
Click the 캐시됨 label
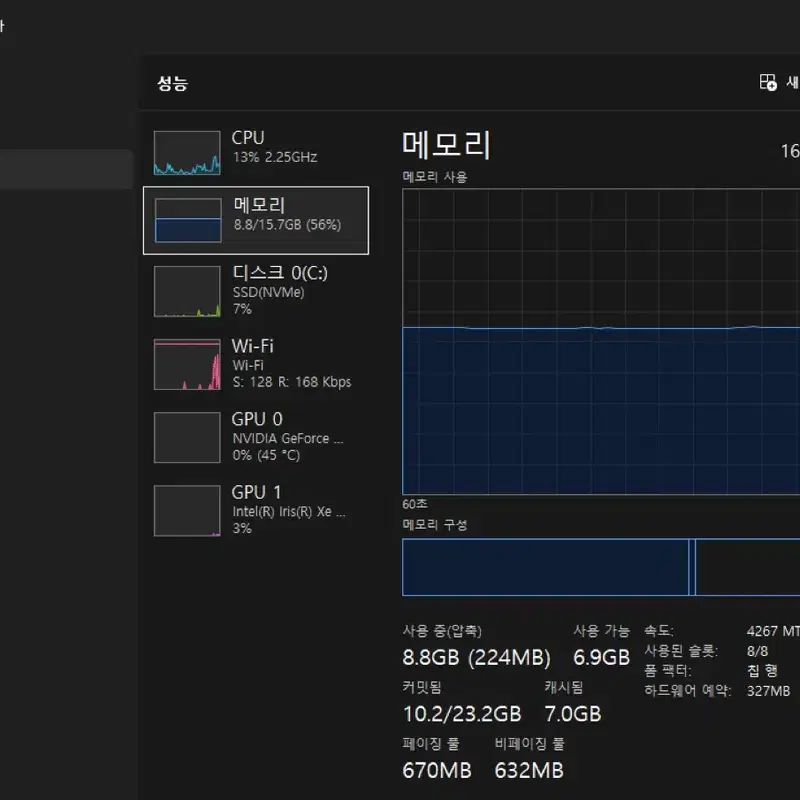pyautogui.click(x=564, y=687)
